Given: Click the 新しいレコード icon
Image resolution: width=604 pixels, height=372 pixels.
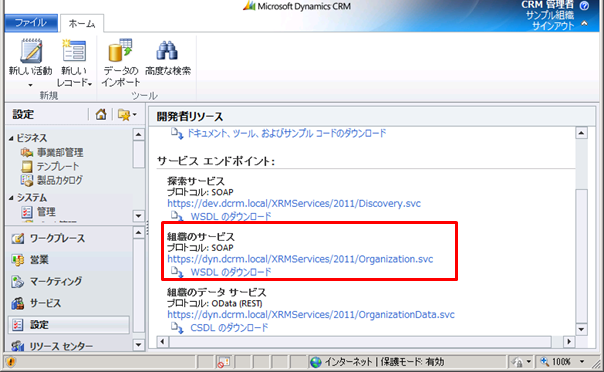Looking at the screenshot, I should 74,50.
